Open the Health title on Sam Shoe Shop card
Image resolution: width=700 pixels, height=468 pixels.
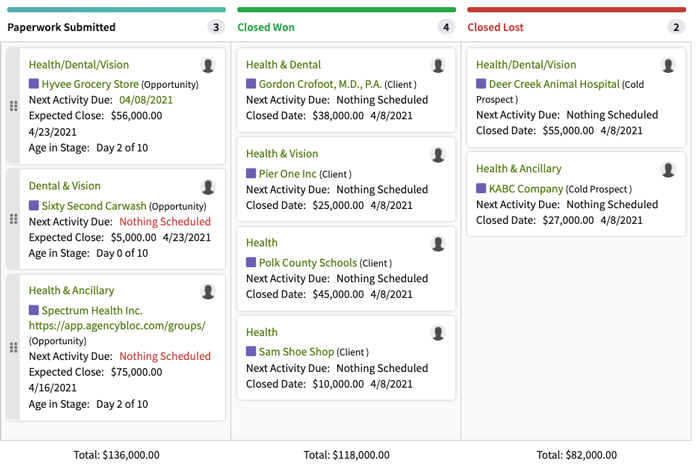click(262, 332)
